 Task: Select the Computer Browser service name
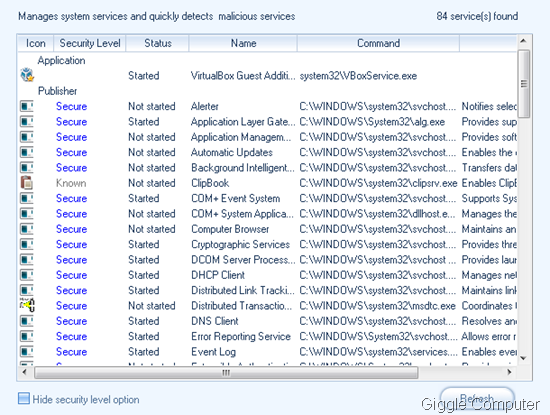[230, 229]
